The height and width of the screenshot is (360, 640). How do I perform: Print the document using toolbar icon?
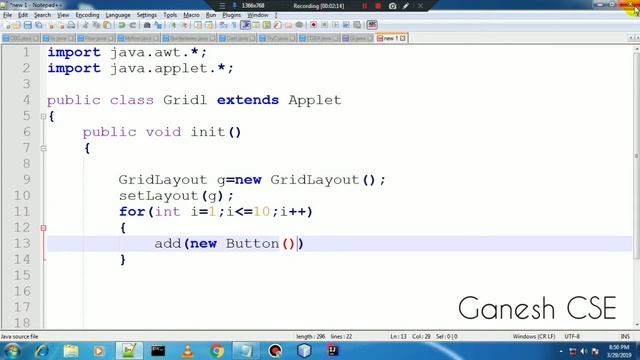pyautogui.click(x=71, y=25)
